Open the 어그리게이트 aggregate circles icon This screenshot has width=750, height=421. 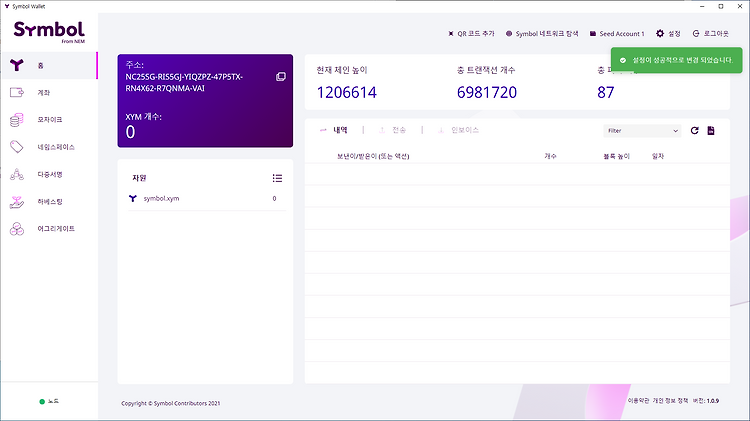pyautogui.click(x=17, y=229)
